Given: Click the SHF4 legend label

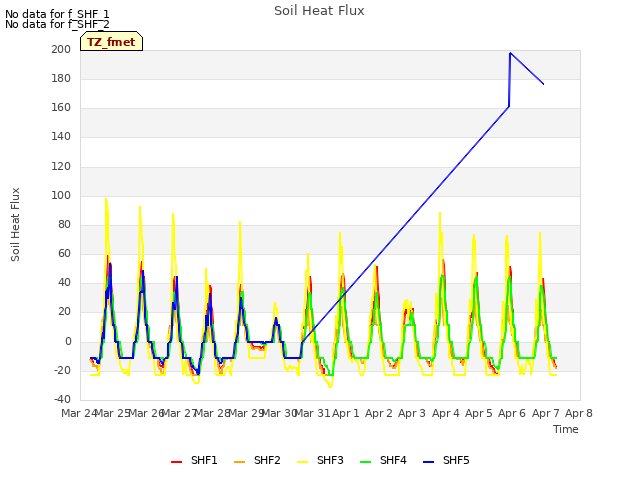Looking at the screenshot, I should pos(393,460).
